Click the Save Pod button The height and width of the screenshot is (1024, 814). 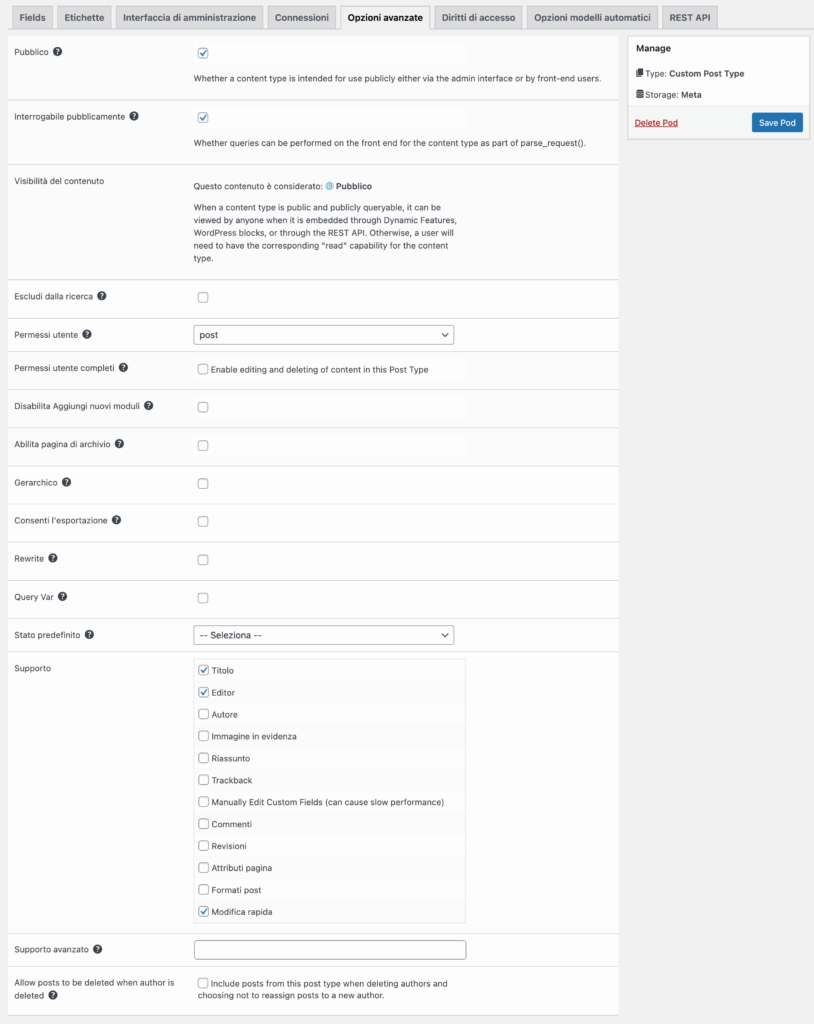(x=777, y=123)
